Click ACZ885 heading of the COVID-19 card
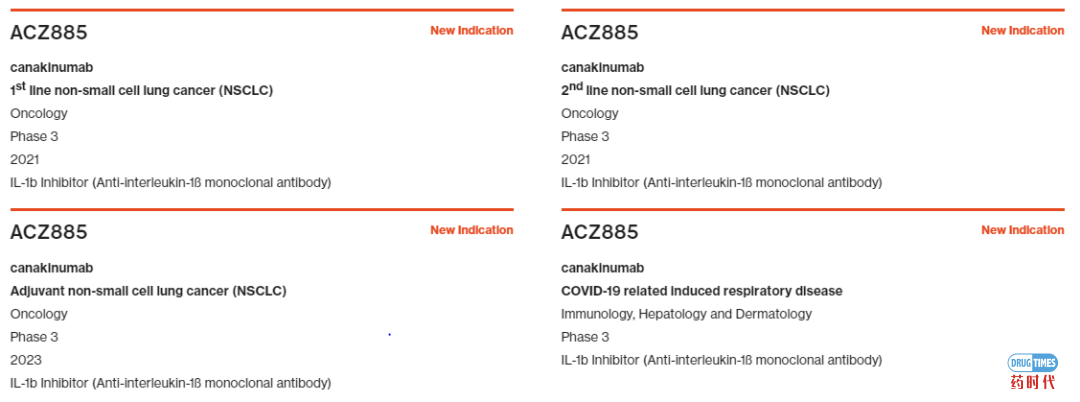The image size is (1080, 402). coord(600,232)
